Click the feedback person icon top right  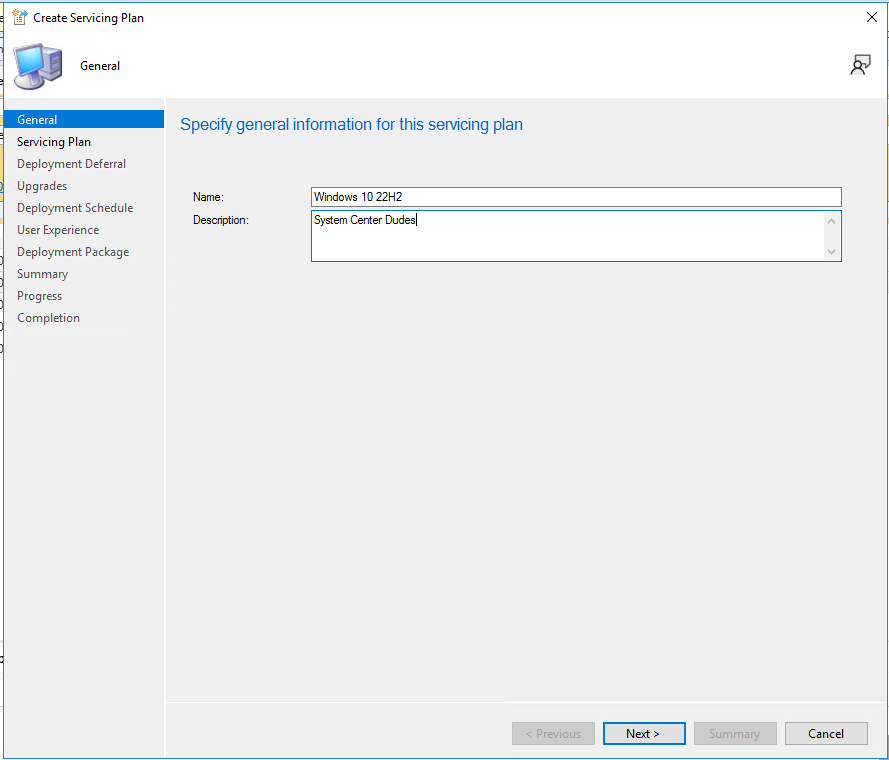[860, 64]
